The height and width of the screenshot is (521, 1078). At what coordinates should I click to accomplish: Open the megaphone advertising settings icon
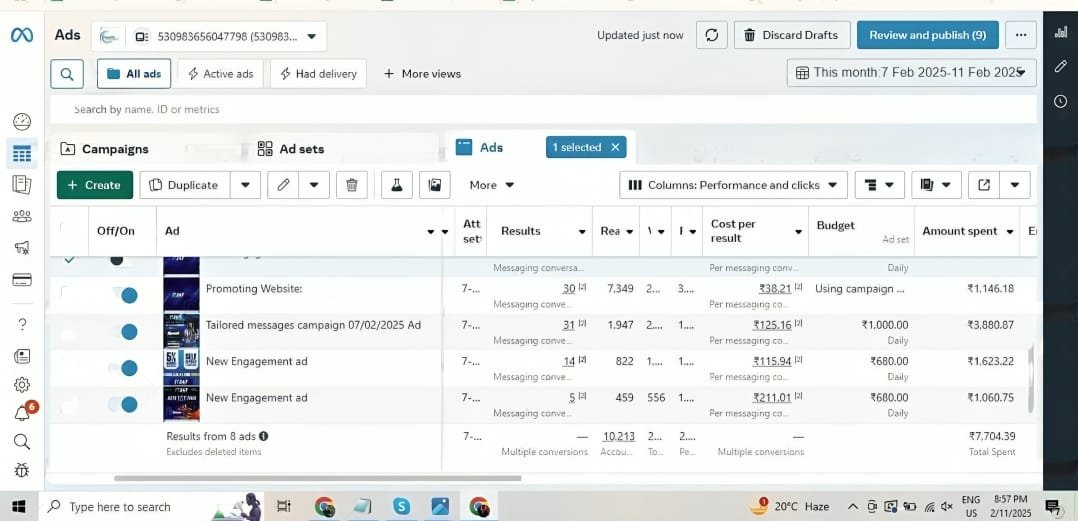coord(22,247)
